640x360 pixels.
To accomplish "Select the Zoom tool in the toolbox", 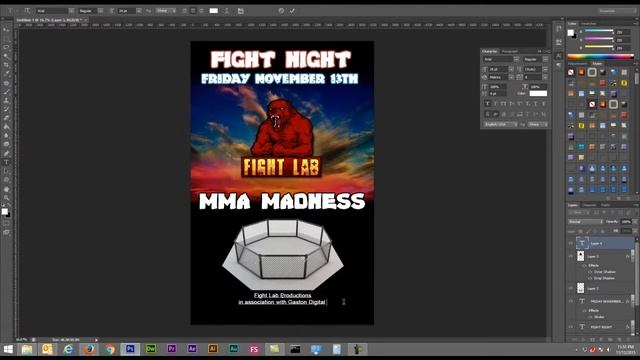I will pos(6,198).
